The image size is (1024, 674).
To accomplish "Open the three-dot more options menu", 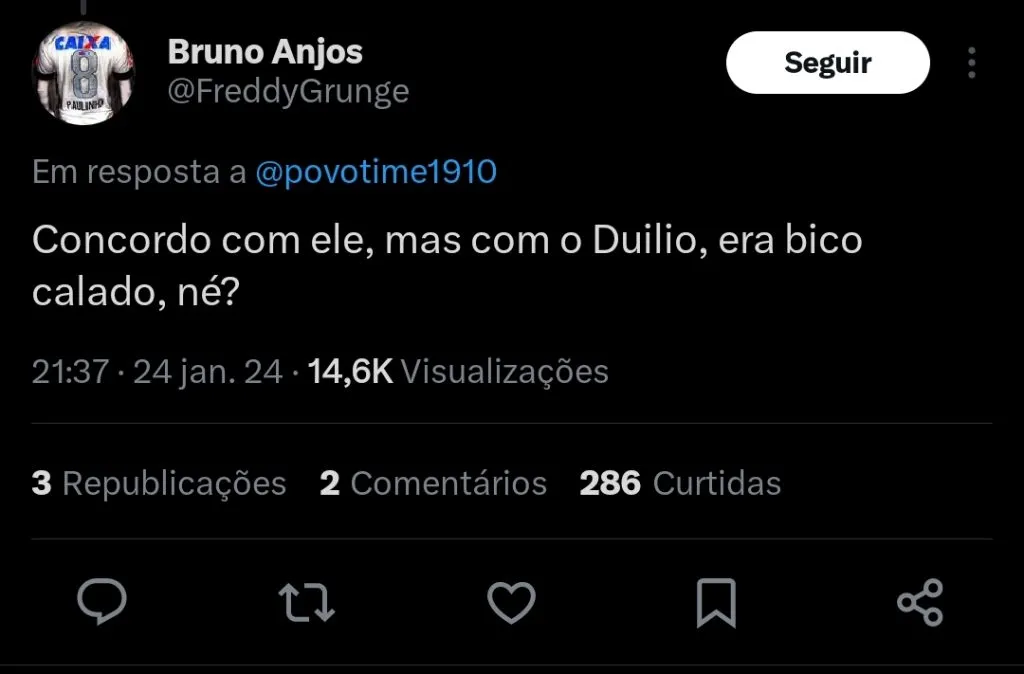I will pyautogui.click(x=971, y=63).
